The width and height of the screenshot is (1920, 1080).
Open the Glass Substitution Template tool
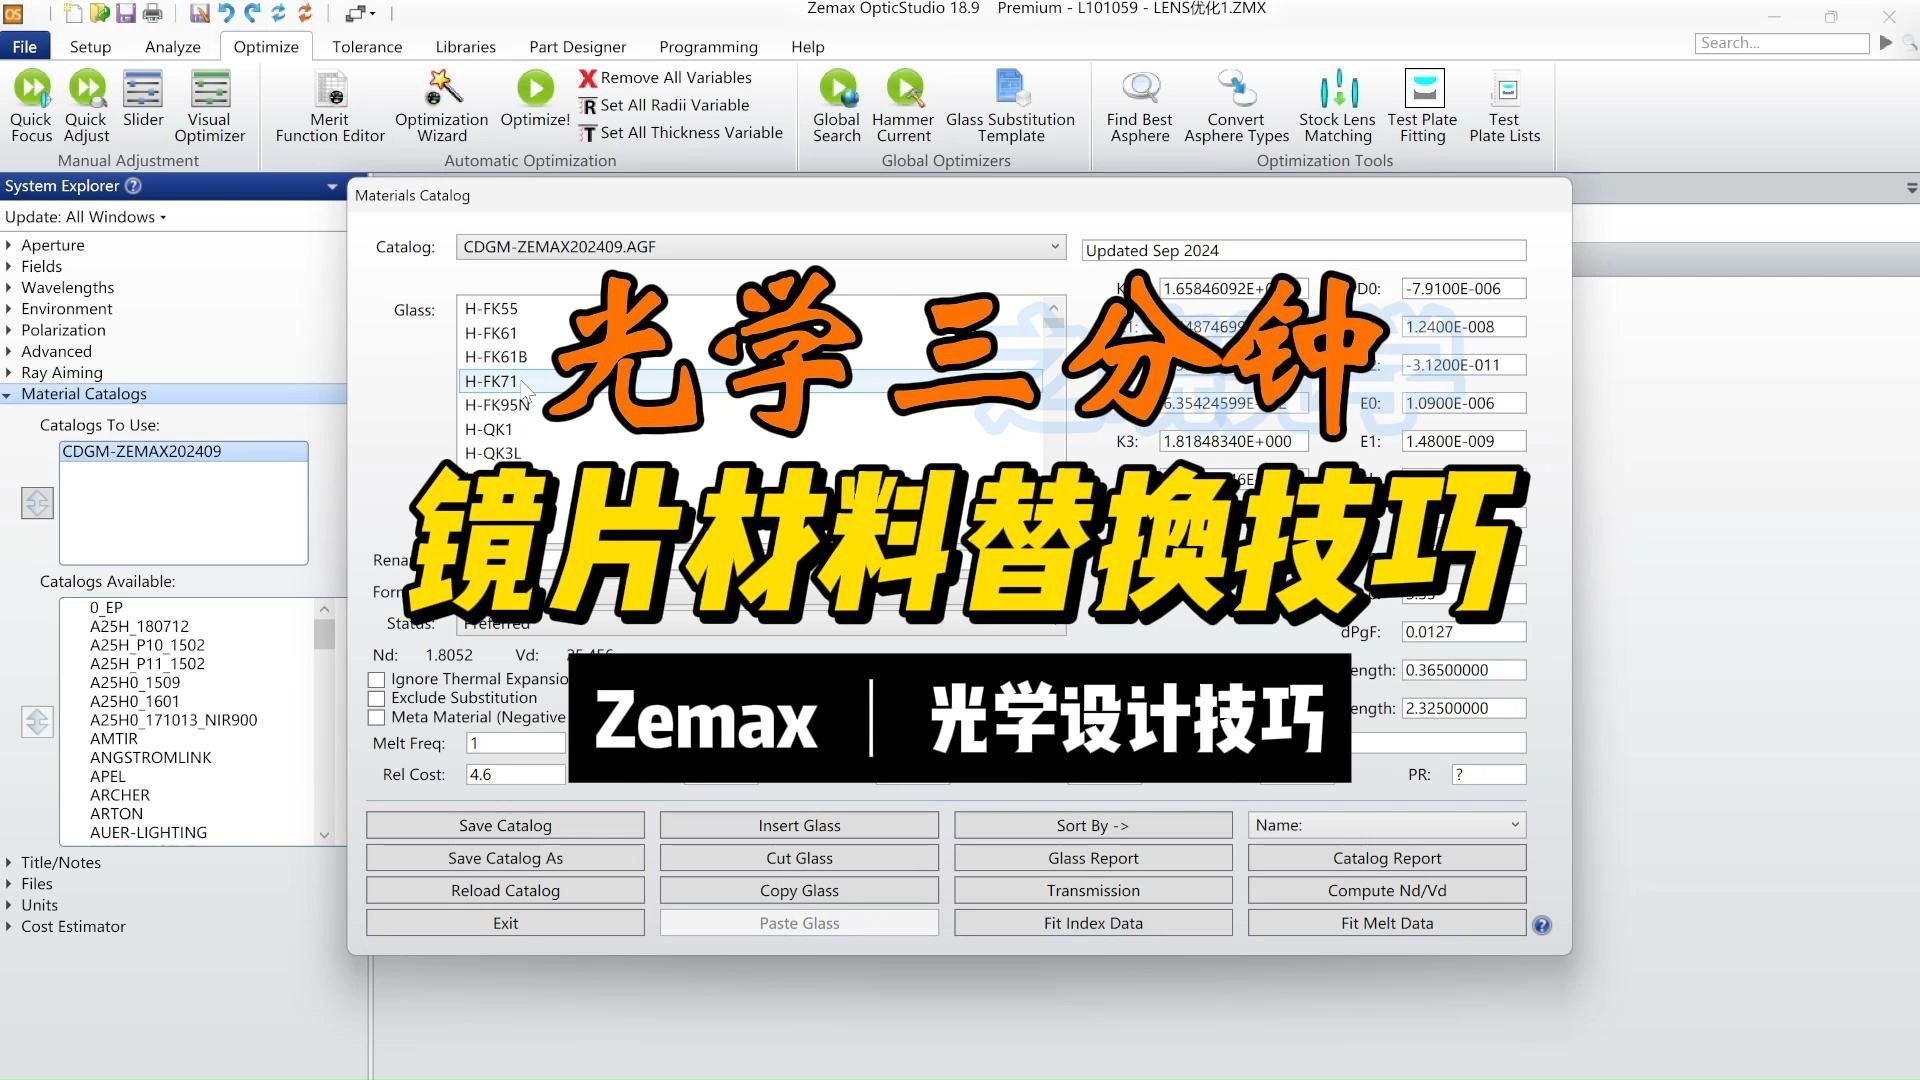1011,105
